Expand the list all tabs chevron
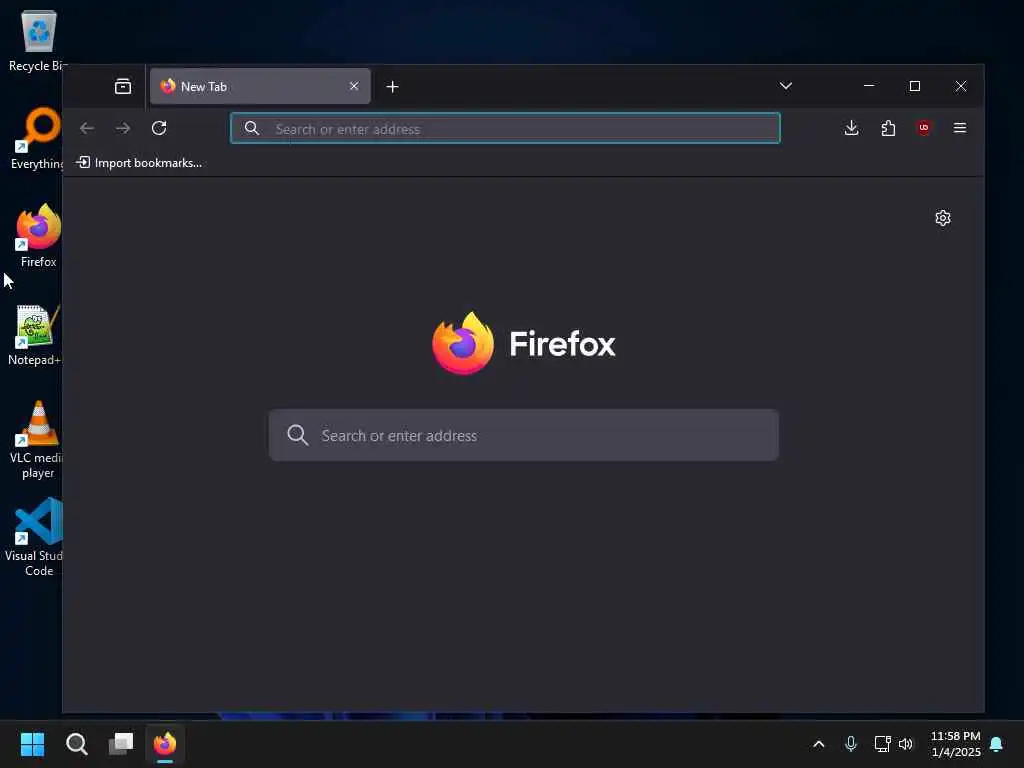Image resolution: width=1024 pixels, height=768 pixels. tap(786, 86)
